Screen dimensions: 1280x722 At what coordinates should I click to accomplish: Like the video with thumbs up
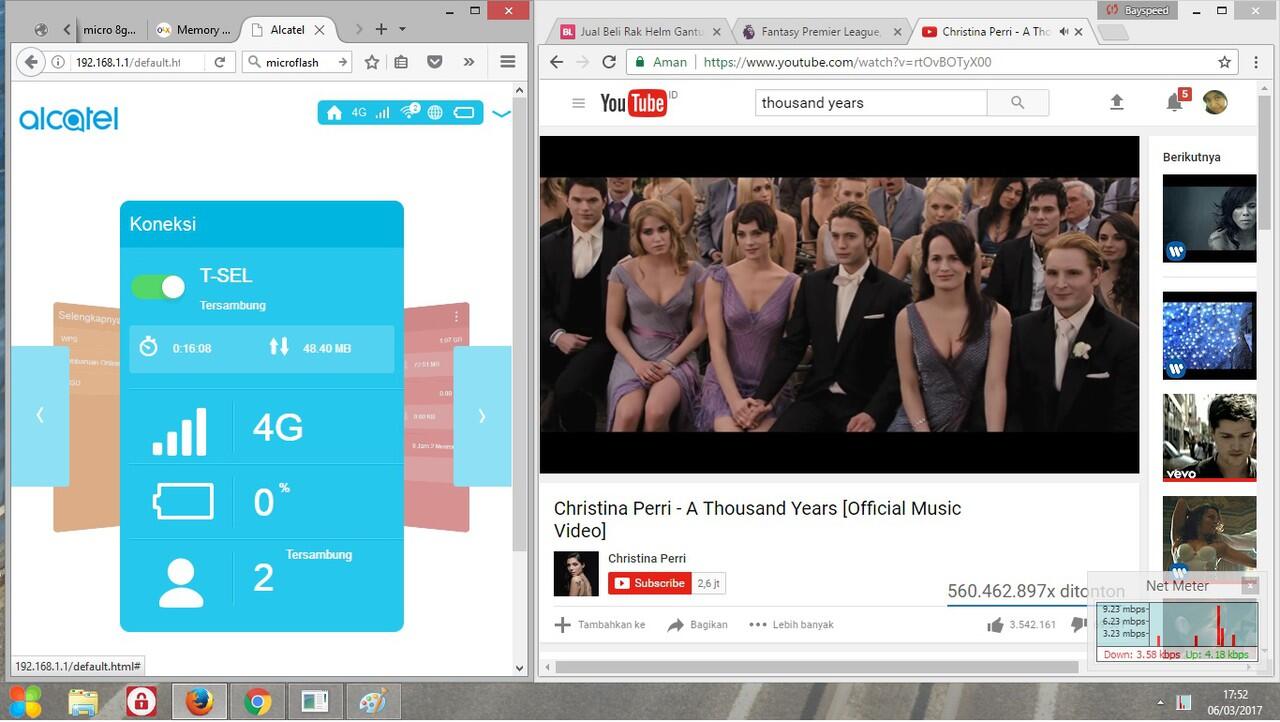995,625
